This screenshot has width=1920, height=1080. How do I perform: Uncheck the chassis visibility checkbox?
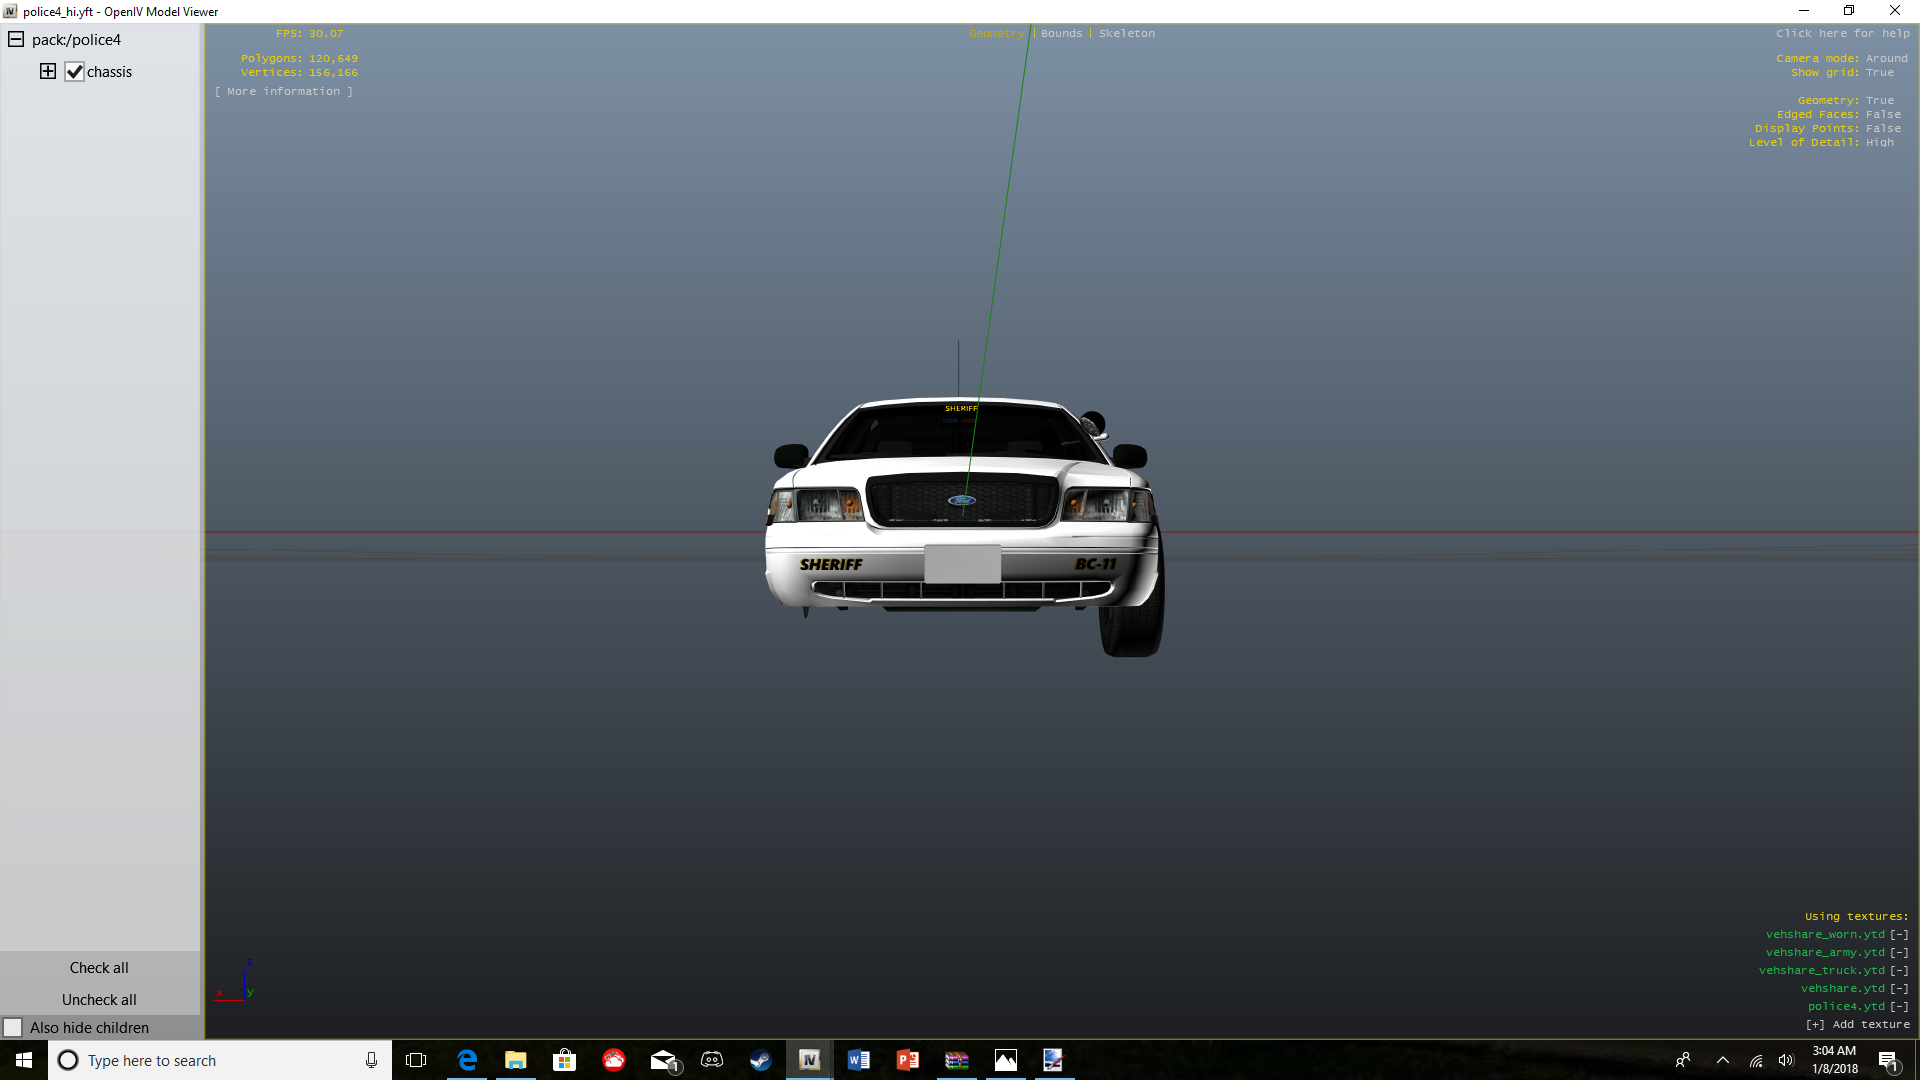coord(74,72)
